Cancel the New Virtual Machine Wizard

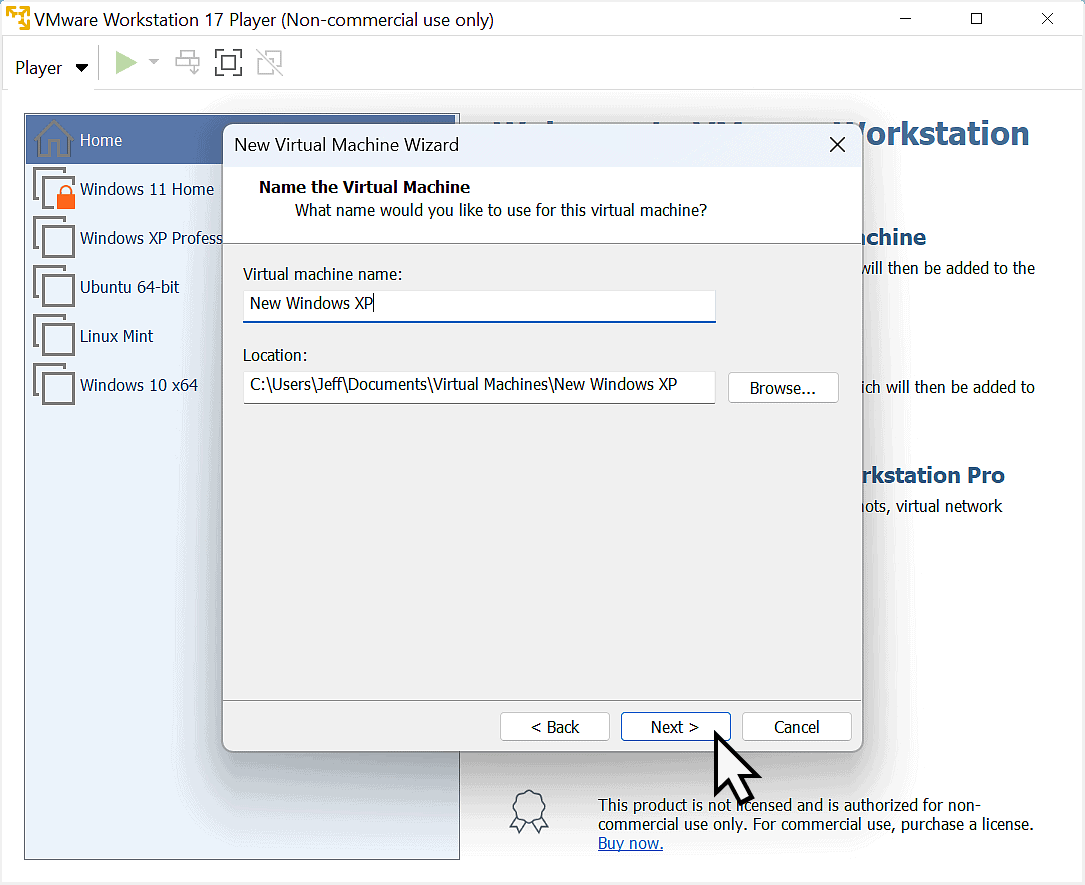click(x=796, y=726)
